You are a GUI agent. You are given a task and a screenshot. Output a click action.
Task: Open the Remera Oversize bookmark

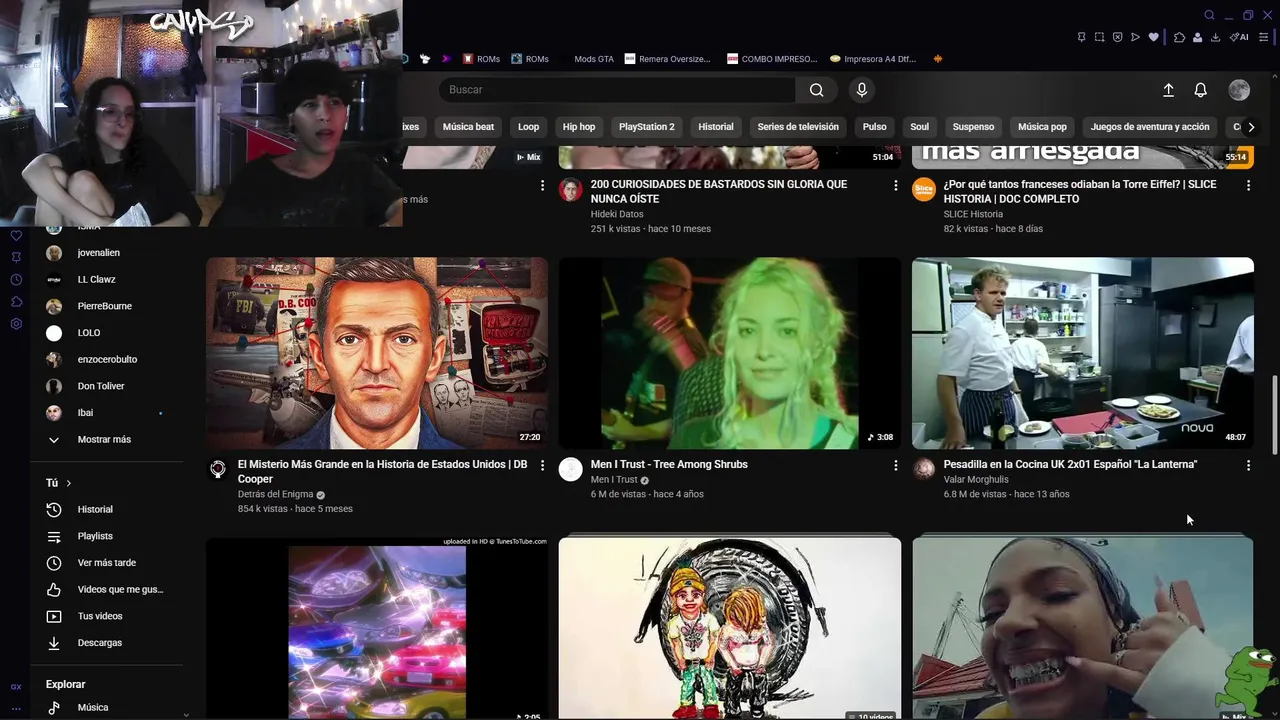coord(668,59)
